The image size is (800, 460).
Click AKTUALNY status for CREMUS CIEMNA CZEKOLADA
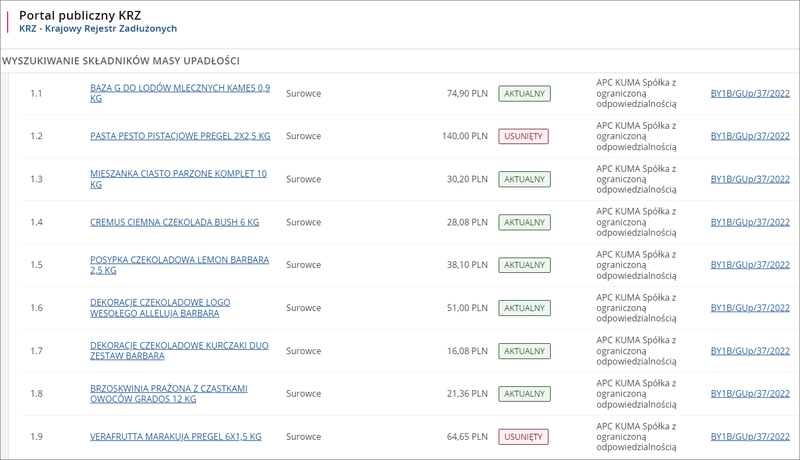point(524,222)
